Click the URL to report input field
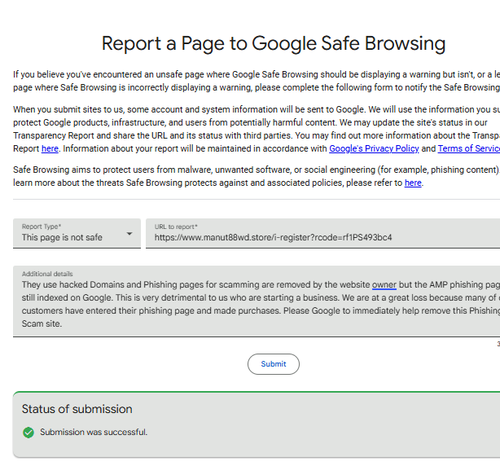The width and height of the screenshot is (500, 471). point(323,233)
